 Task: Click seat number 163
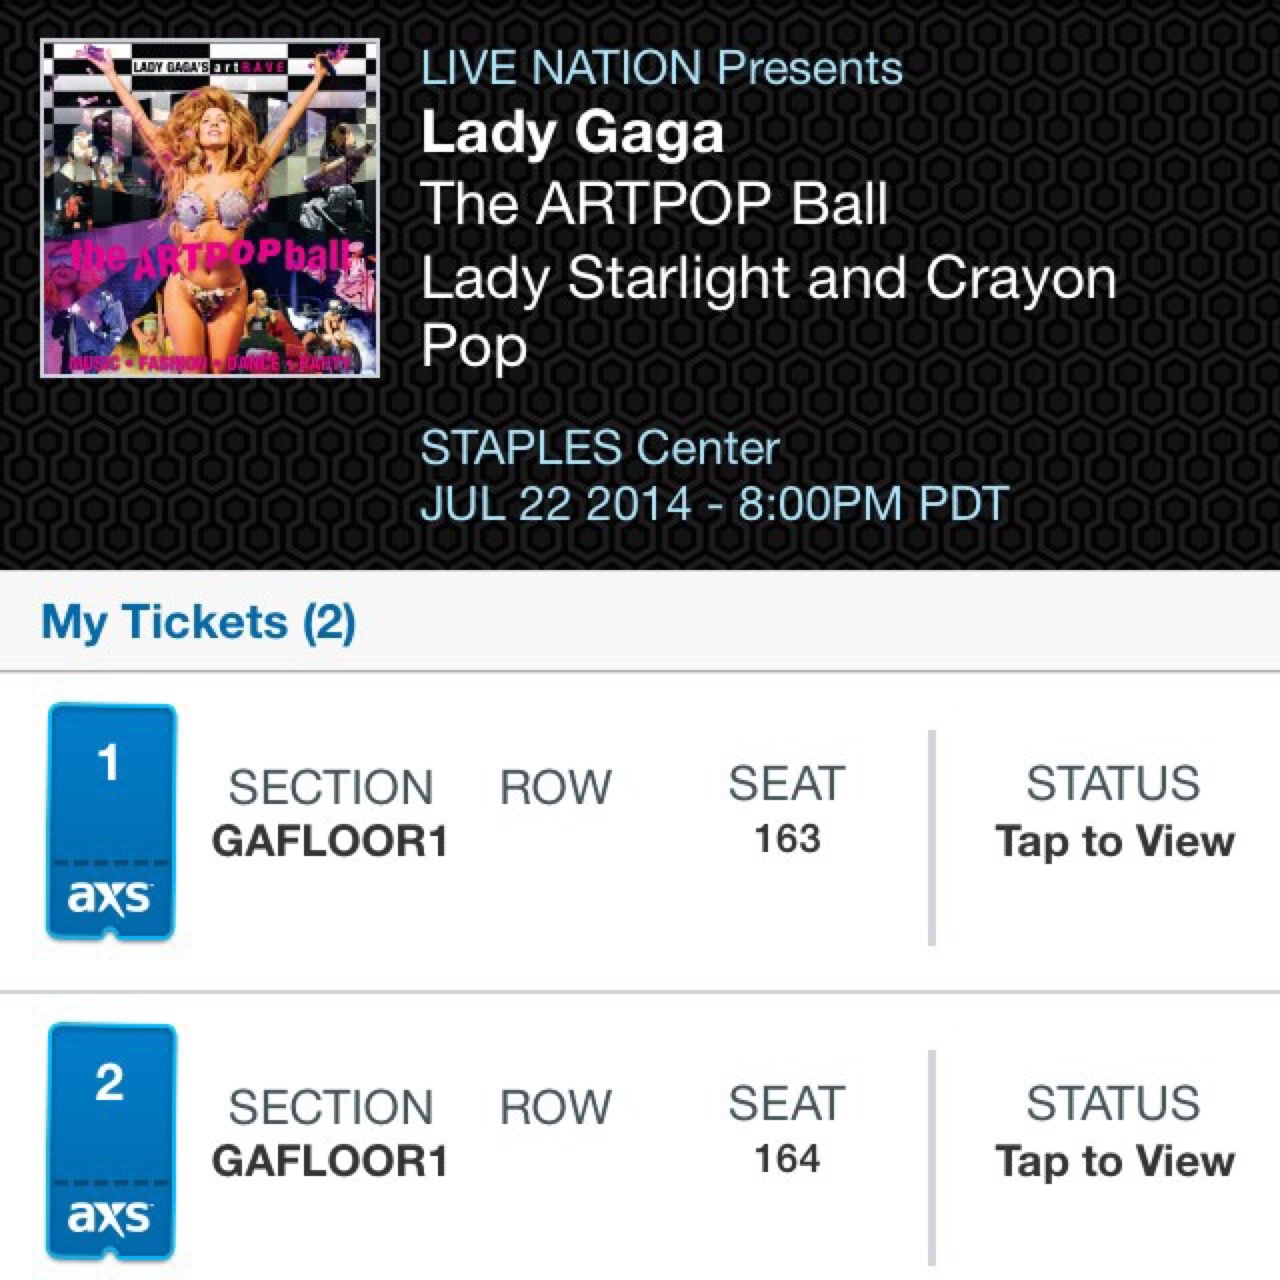tap(787, 839)
